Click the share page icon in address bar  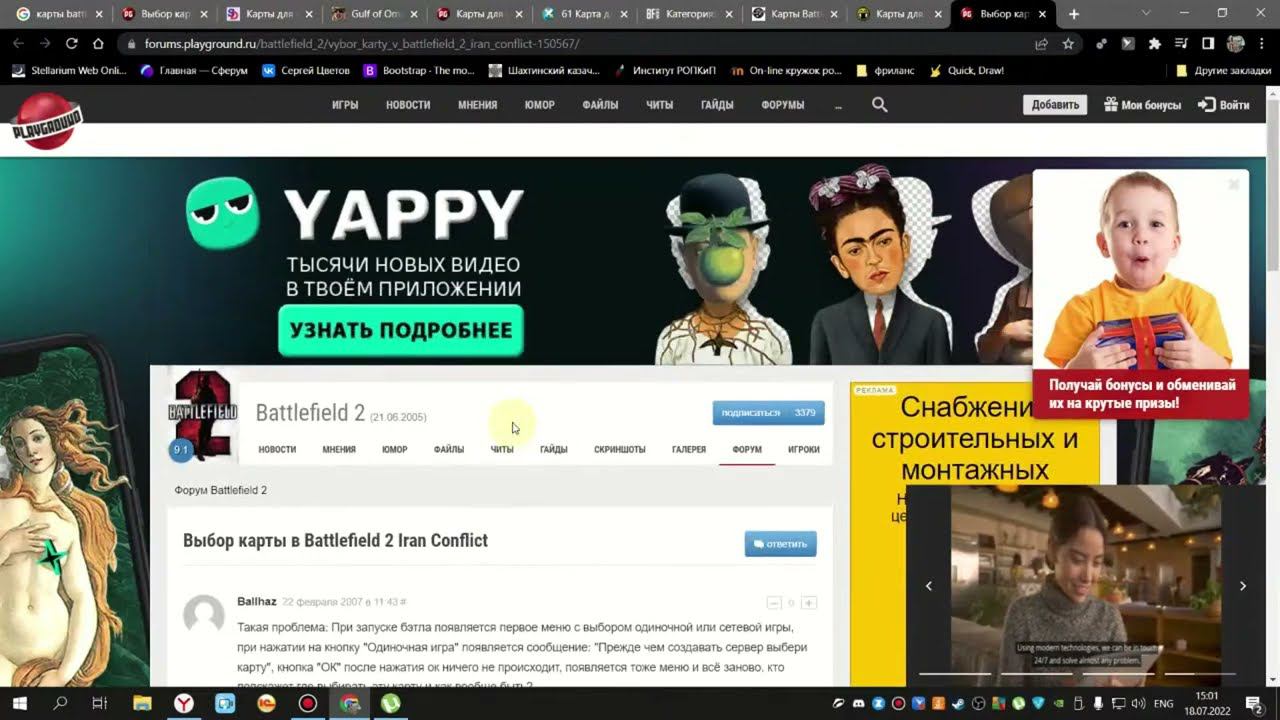(x=1041, y=44)
